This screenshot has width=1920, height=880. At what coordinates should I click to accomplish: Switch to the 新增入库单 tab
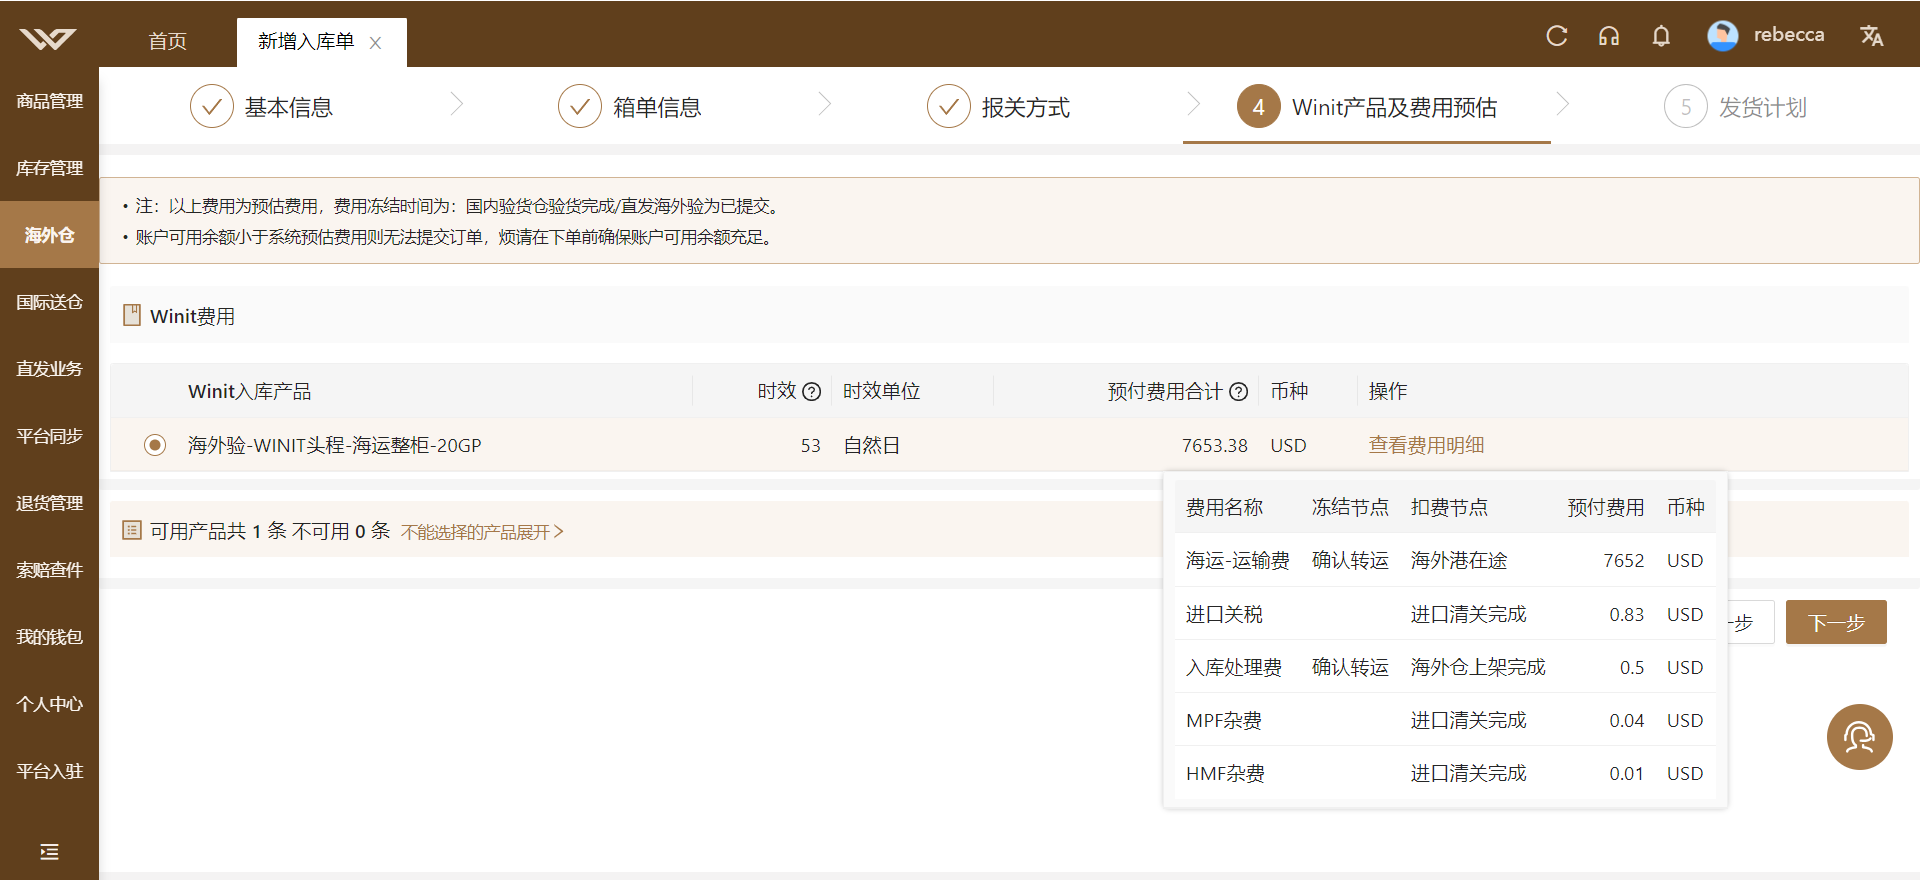tap(306, 41)
